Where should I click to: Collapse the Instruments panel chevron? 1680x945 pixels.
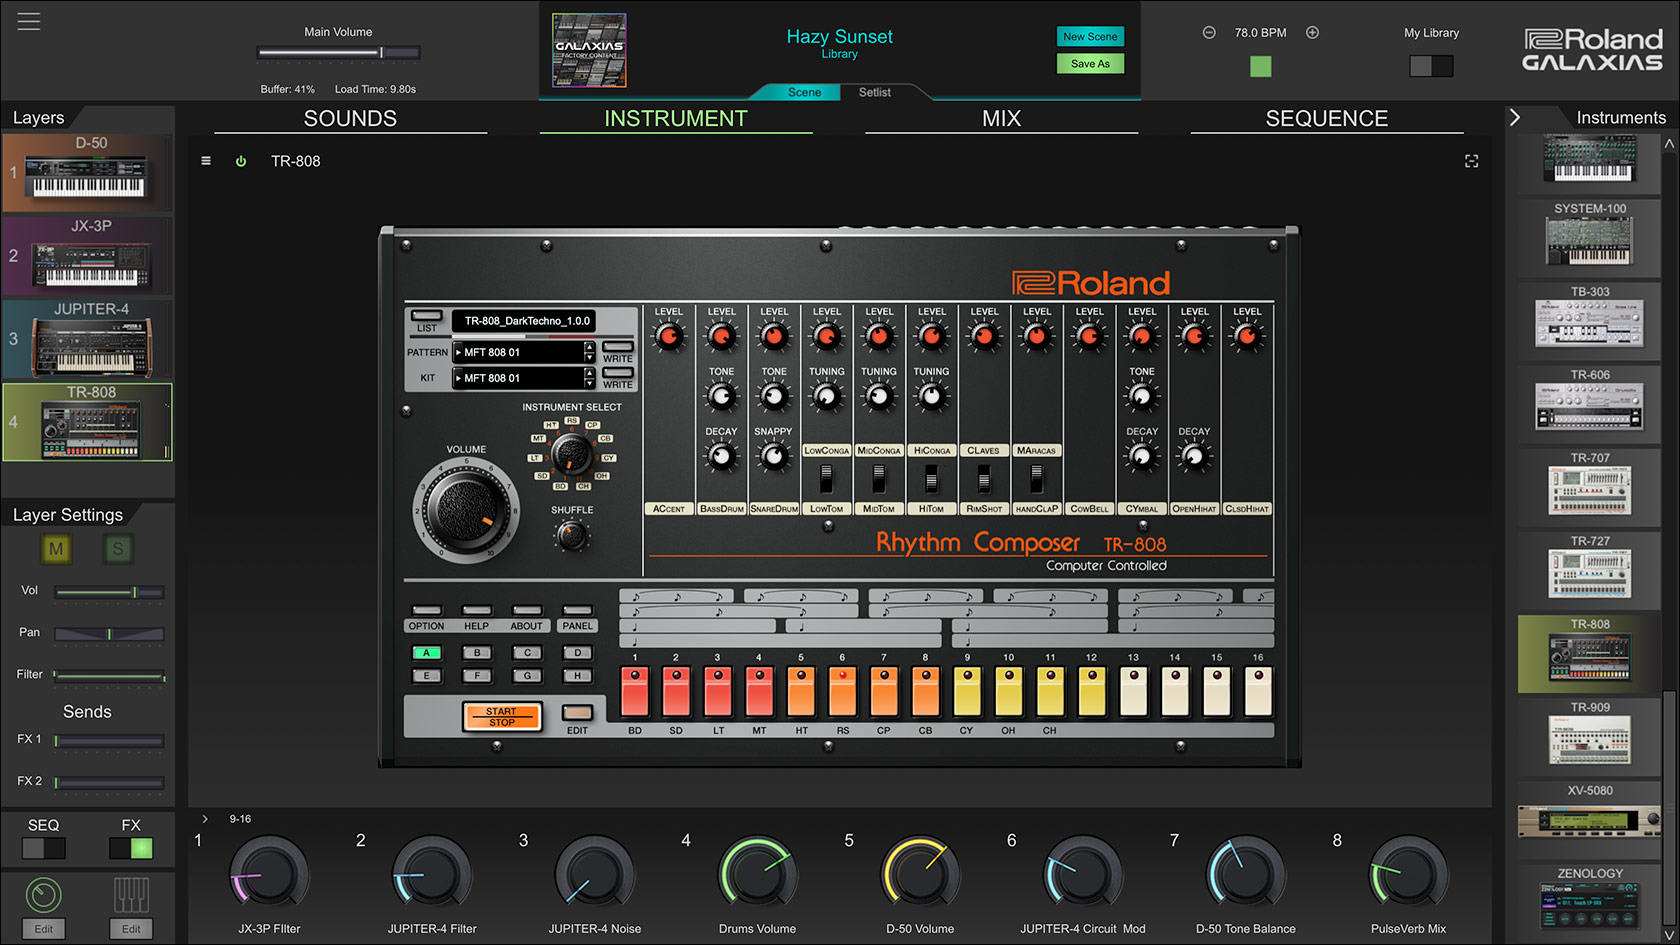(1515, 117)
